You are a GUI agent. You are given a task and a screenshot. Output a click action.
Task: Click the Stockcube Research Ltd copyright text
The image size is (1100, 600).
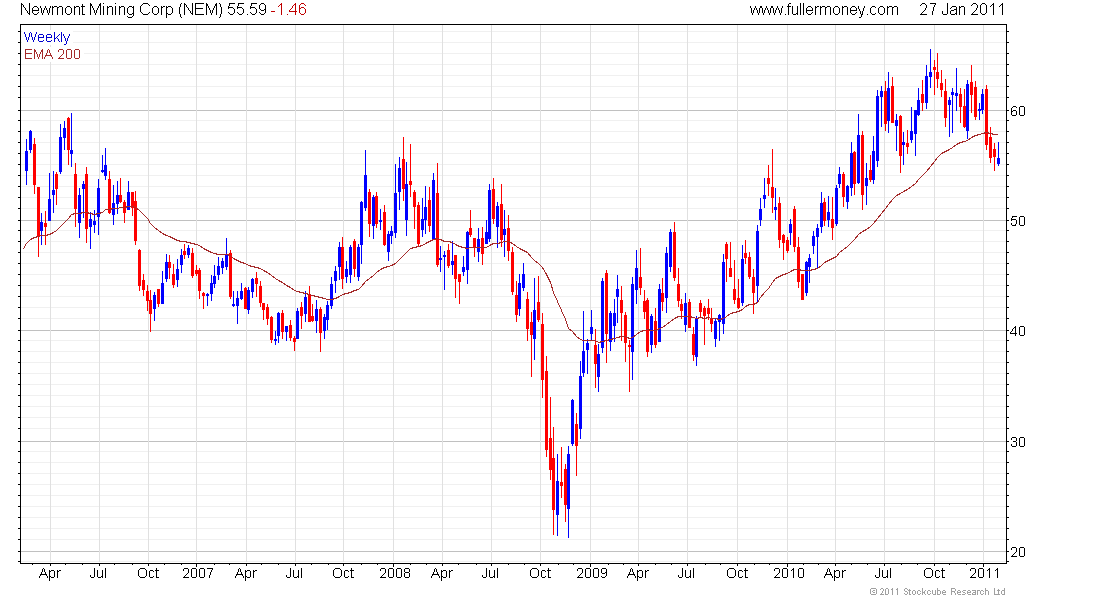937,592
